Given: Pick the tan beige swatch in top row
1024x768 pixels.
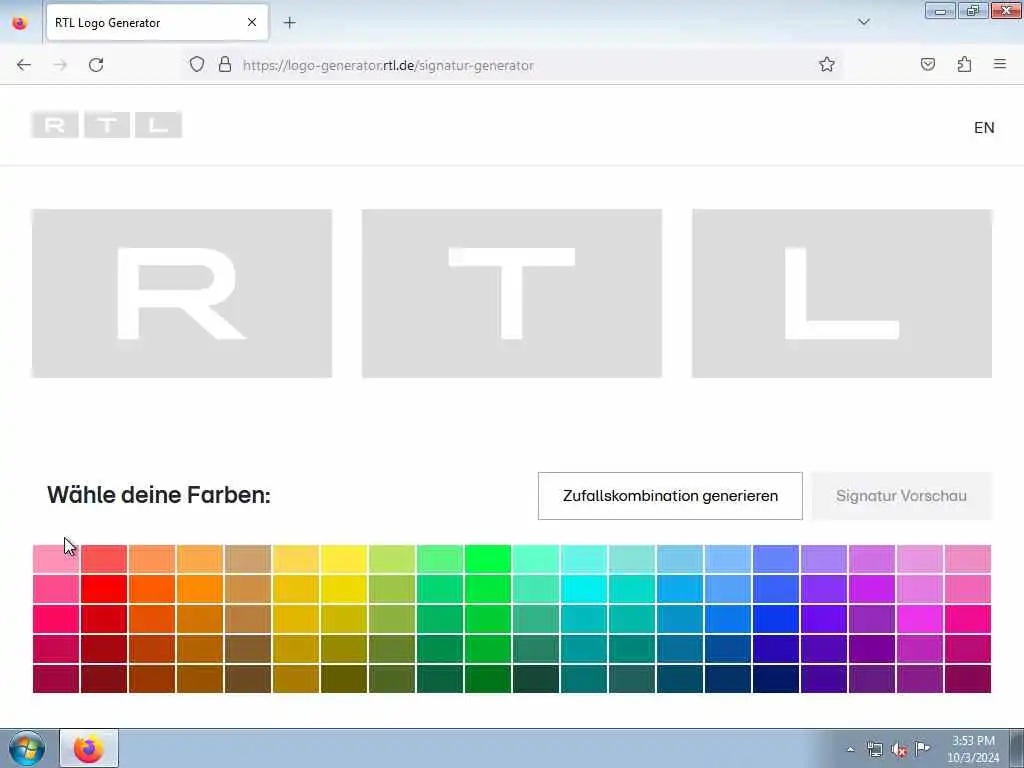Looking at the screenshot, I should coord(248,559).
